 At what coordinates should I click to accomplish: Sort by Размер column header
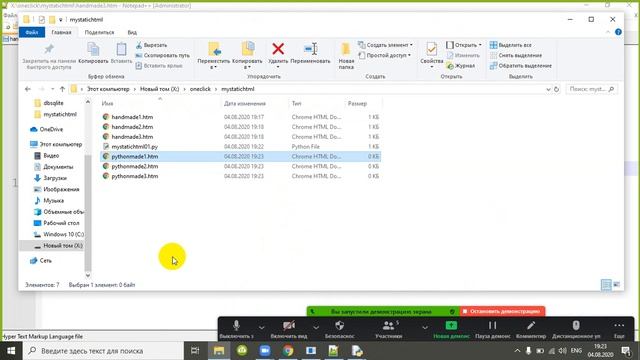click(358, 104)
